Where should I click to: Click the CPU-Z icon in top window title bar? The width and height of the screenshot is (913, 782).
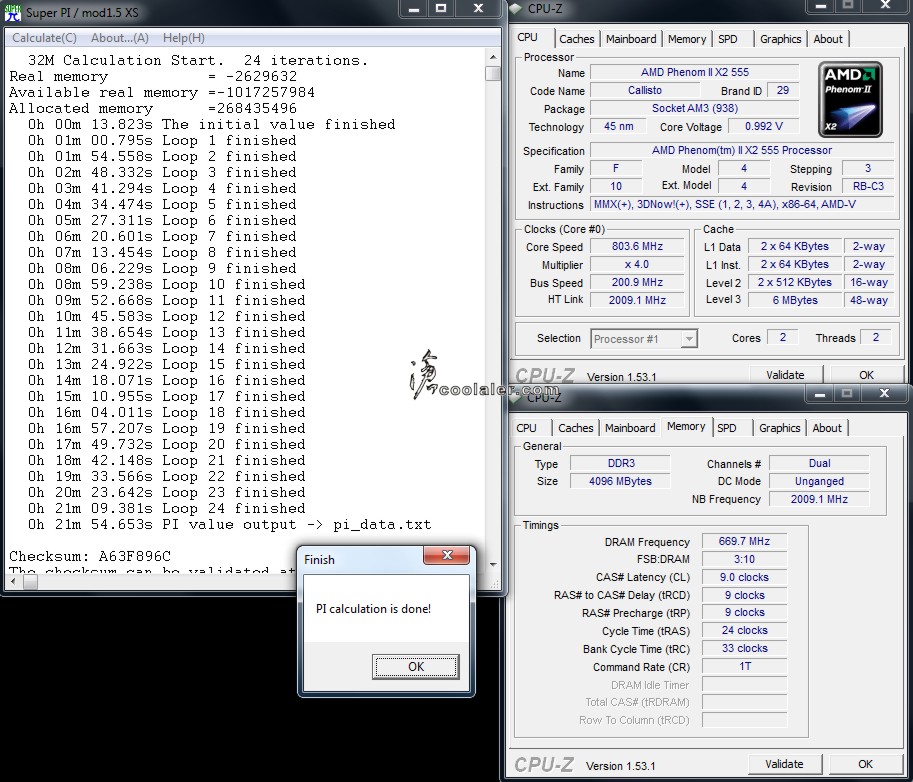click(x=516, y=10)
